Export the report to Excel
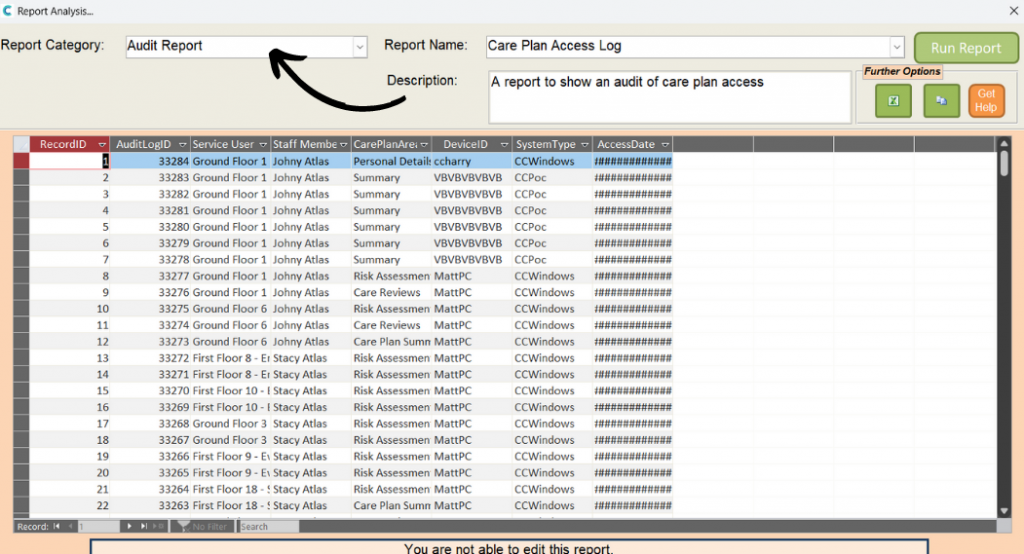This screenshot has width=1024, height=554. click(x=893, y=100)
